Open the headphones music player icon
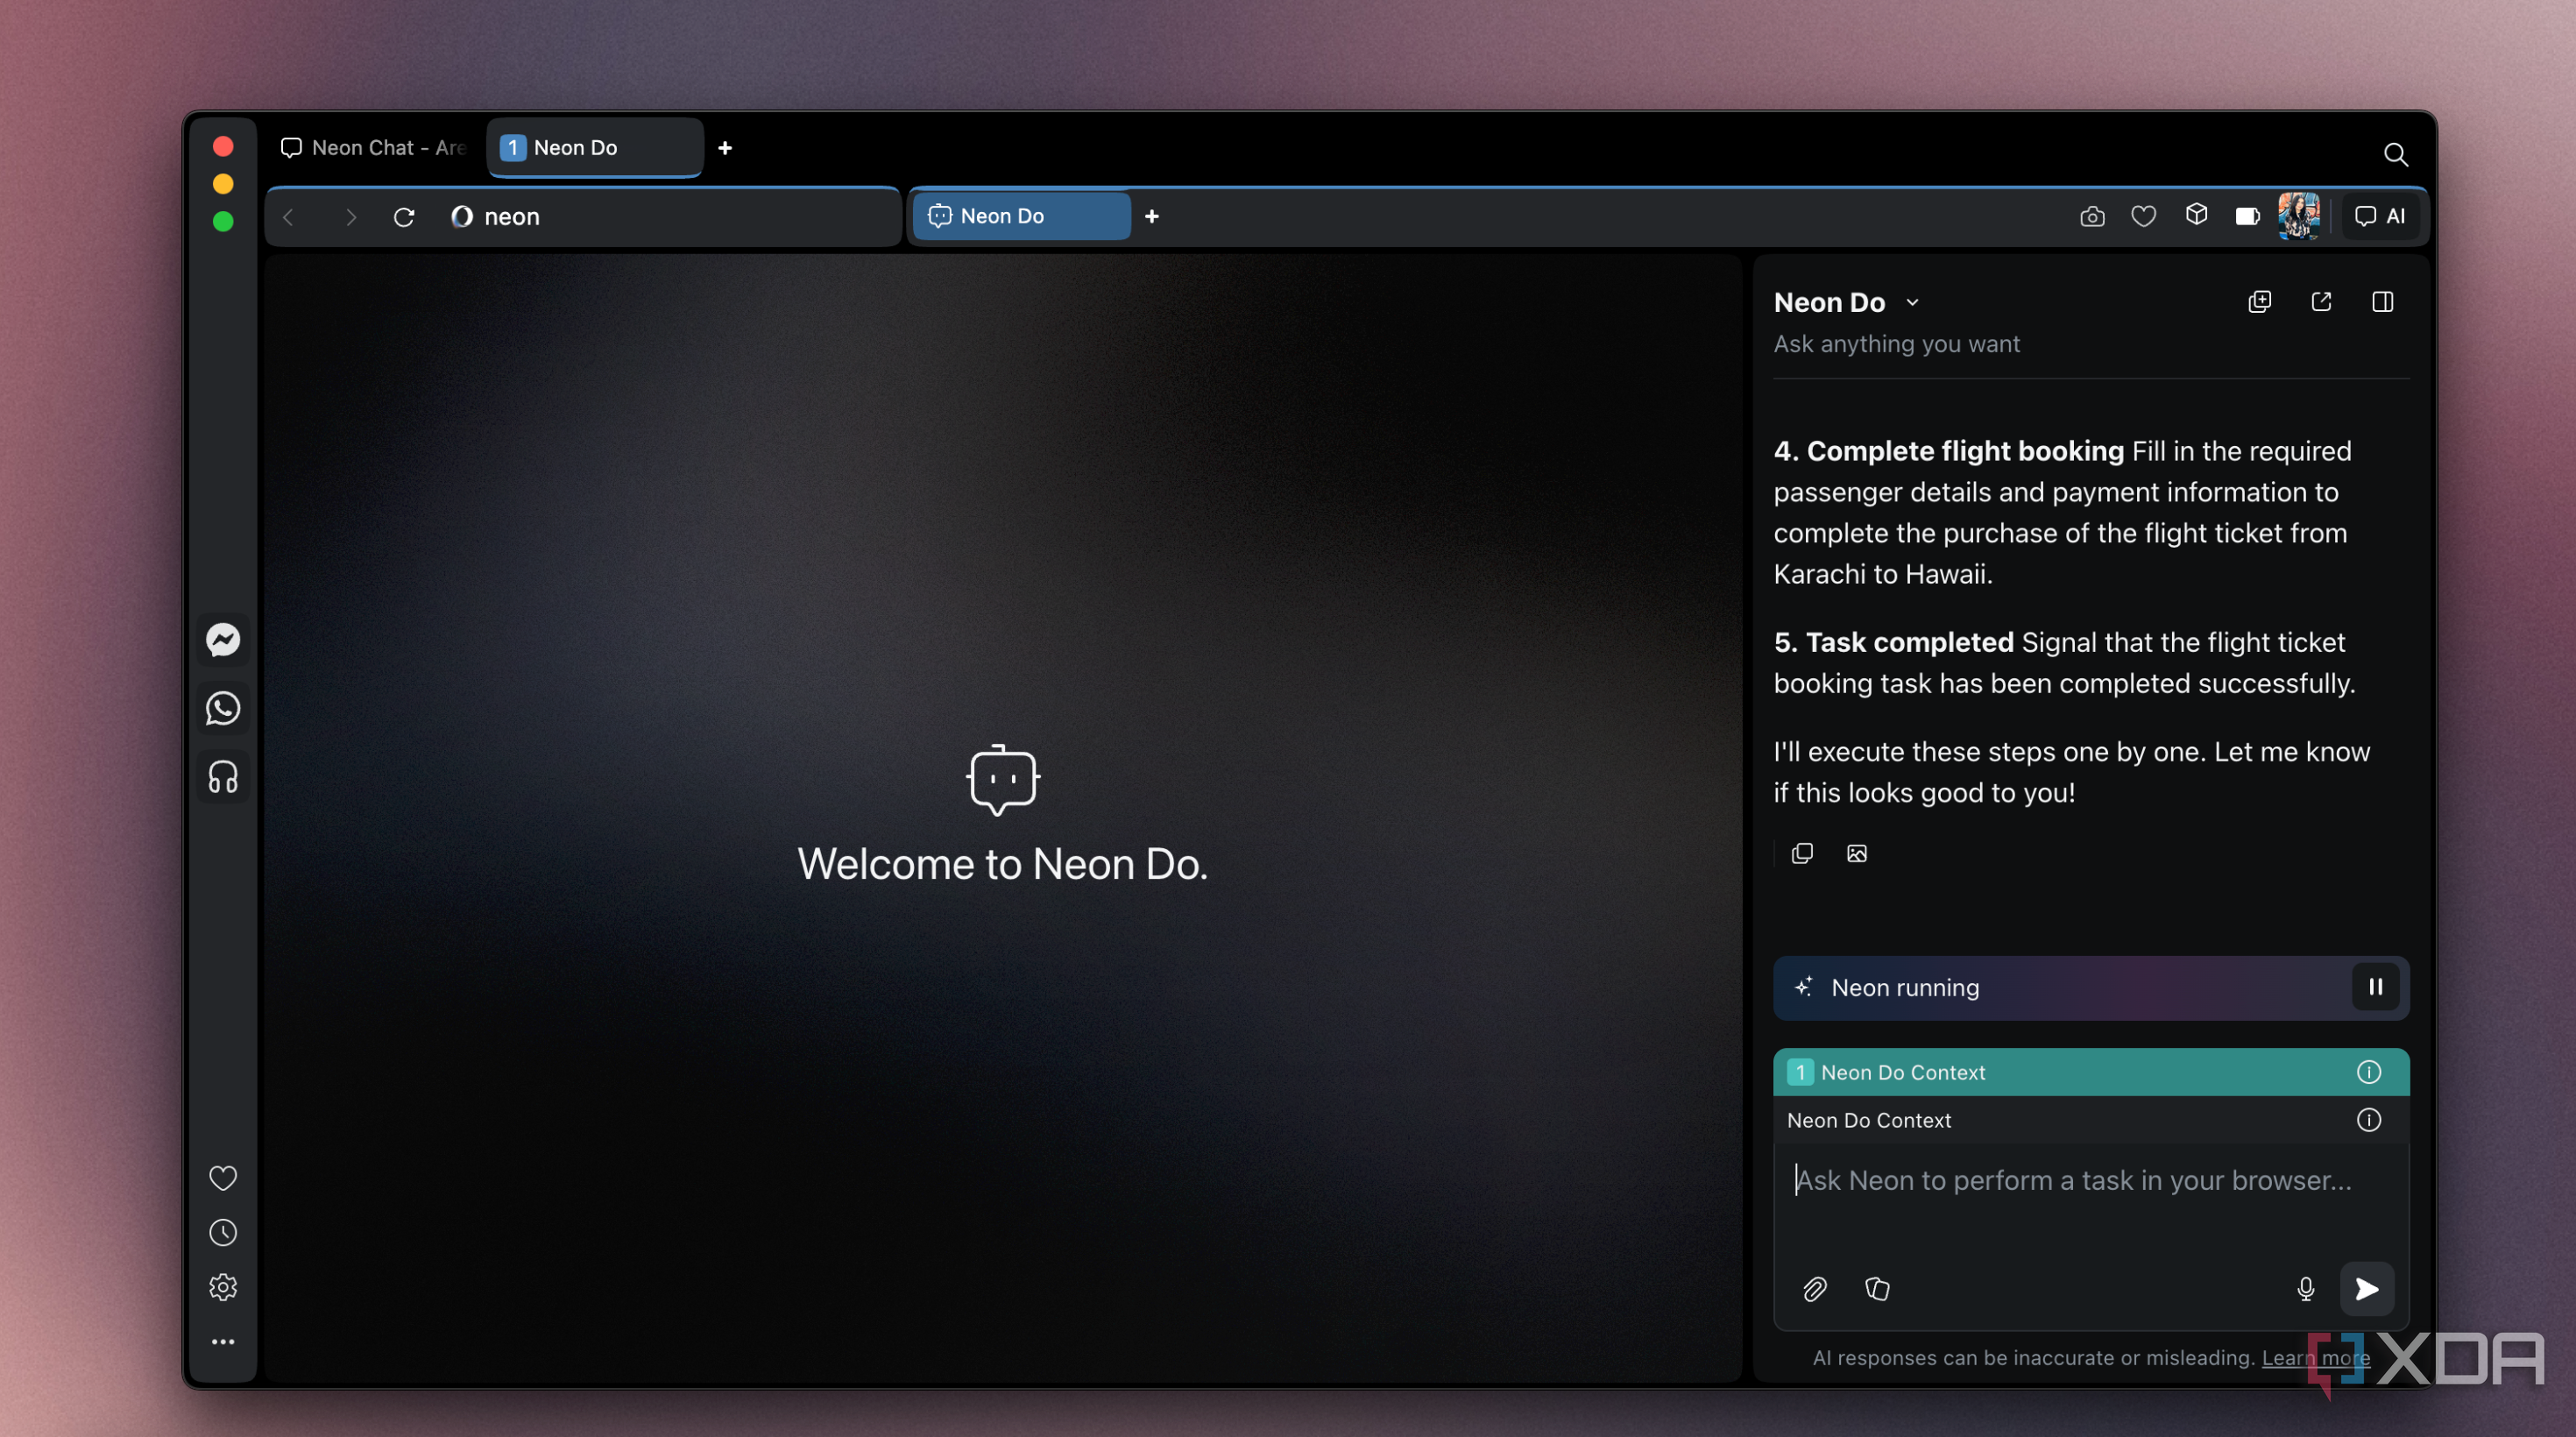2576x1437 pixels. tap(223, 777)
